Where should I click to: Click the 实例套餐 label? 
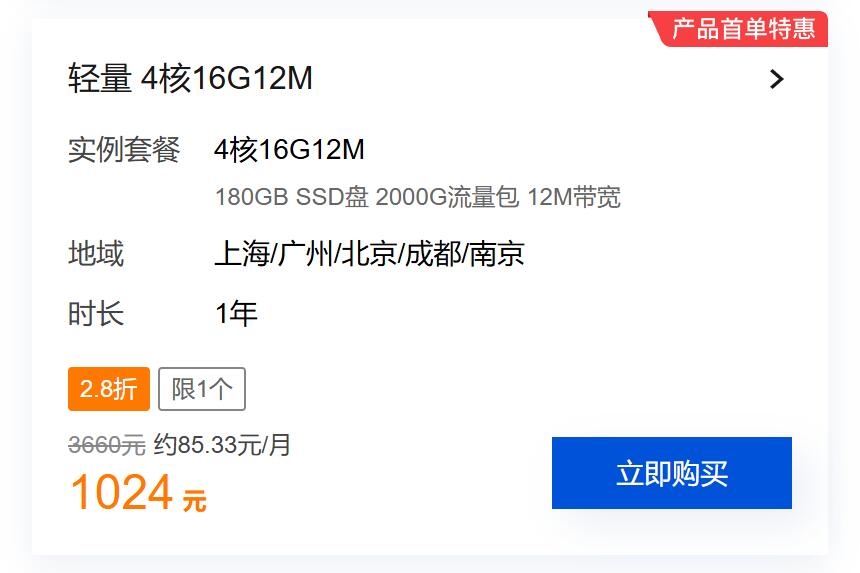[x=124, y=149]
